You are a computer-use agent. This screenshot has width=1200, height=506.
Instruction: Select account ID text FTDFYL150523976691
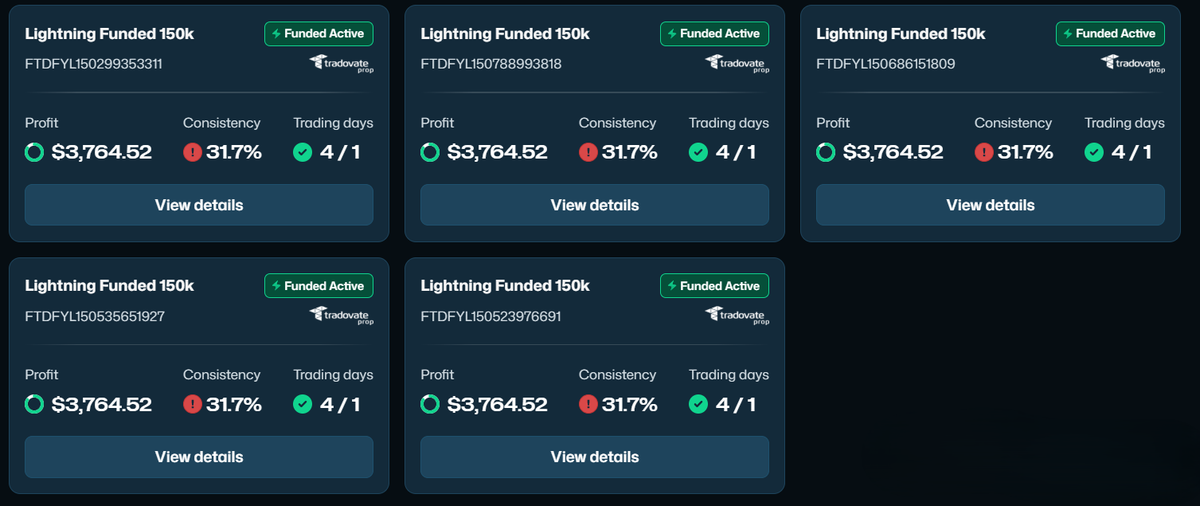pos(491,316)
